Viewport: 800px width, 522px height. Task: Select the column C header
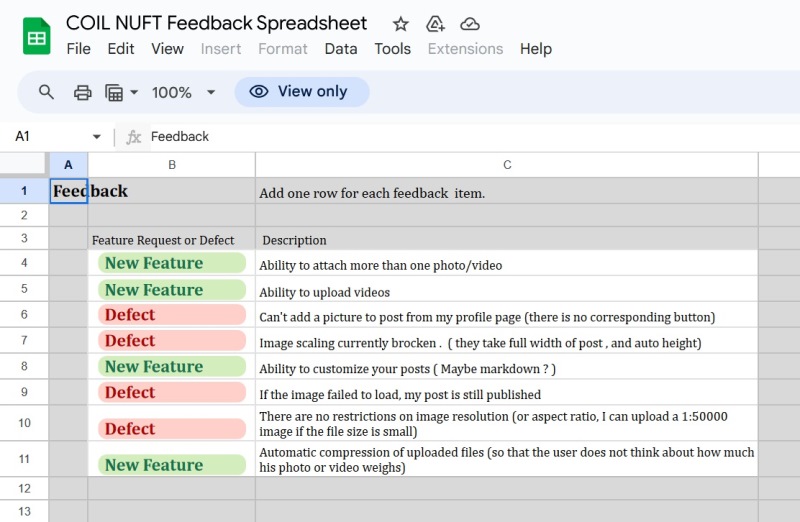tap(507, 165)
